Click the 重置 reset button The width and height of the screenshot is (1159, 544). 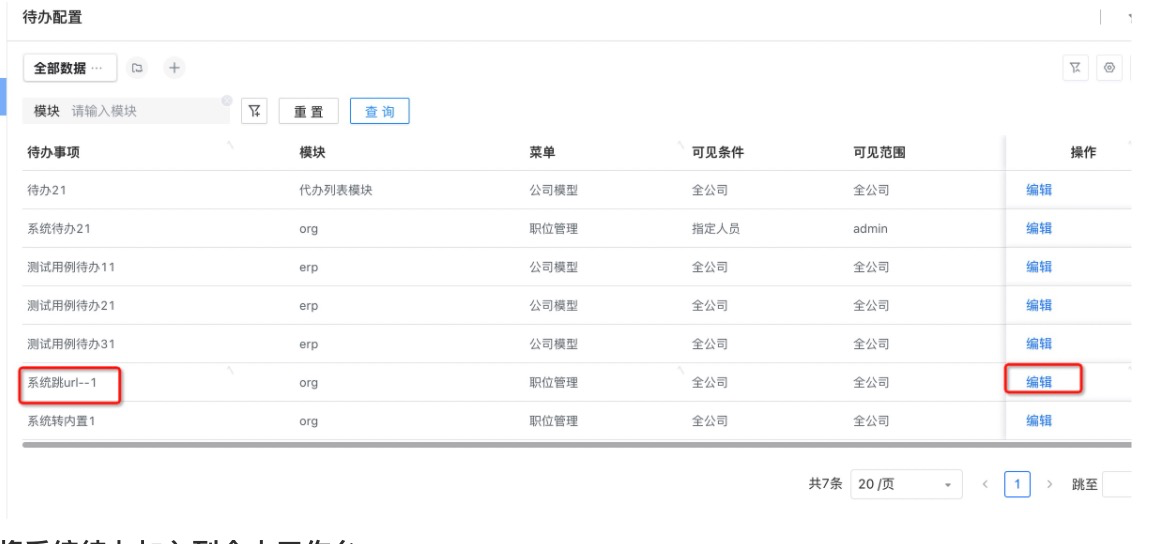coord(309,112)
